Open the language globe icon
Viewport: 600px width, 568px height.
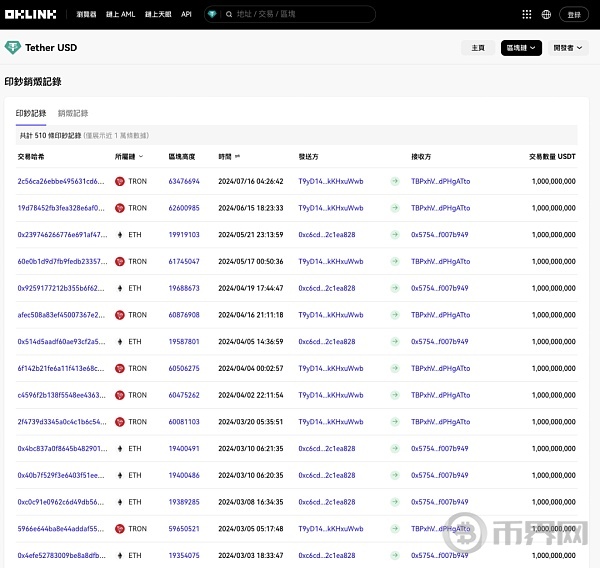[x=546, y=15]
